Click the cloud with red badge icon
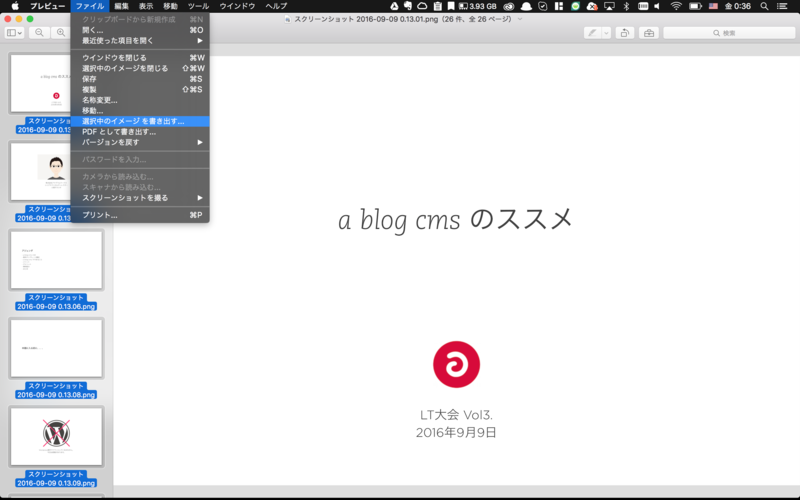 pyautogui.click(x=592, y=6)
